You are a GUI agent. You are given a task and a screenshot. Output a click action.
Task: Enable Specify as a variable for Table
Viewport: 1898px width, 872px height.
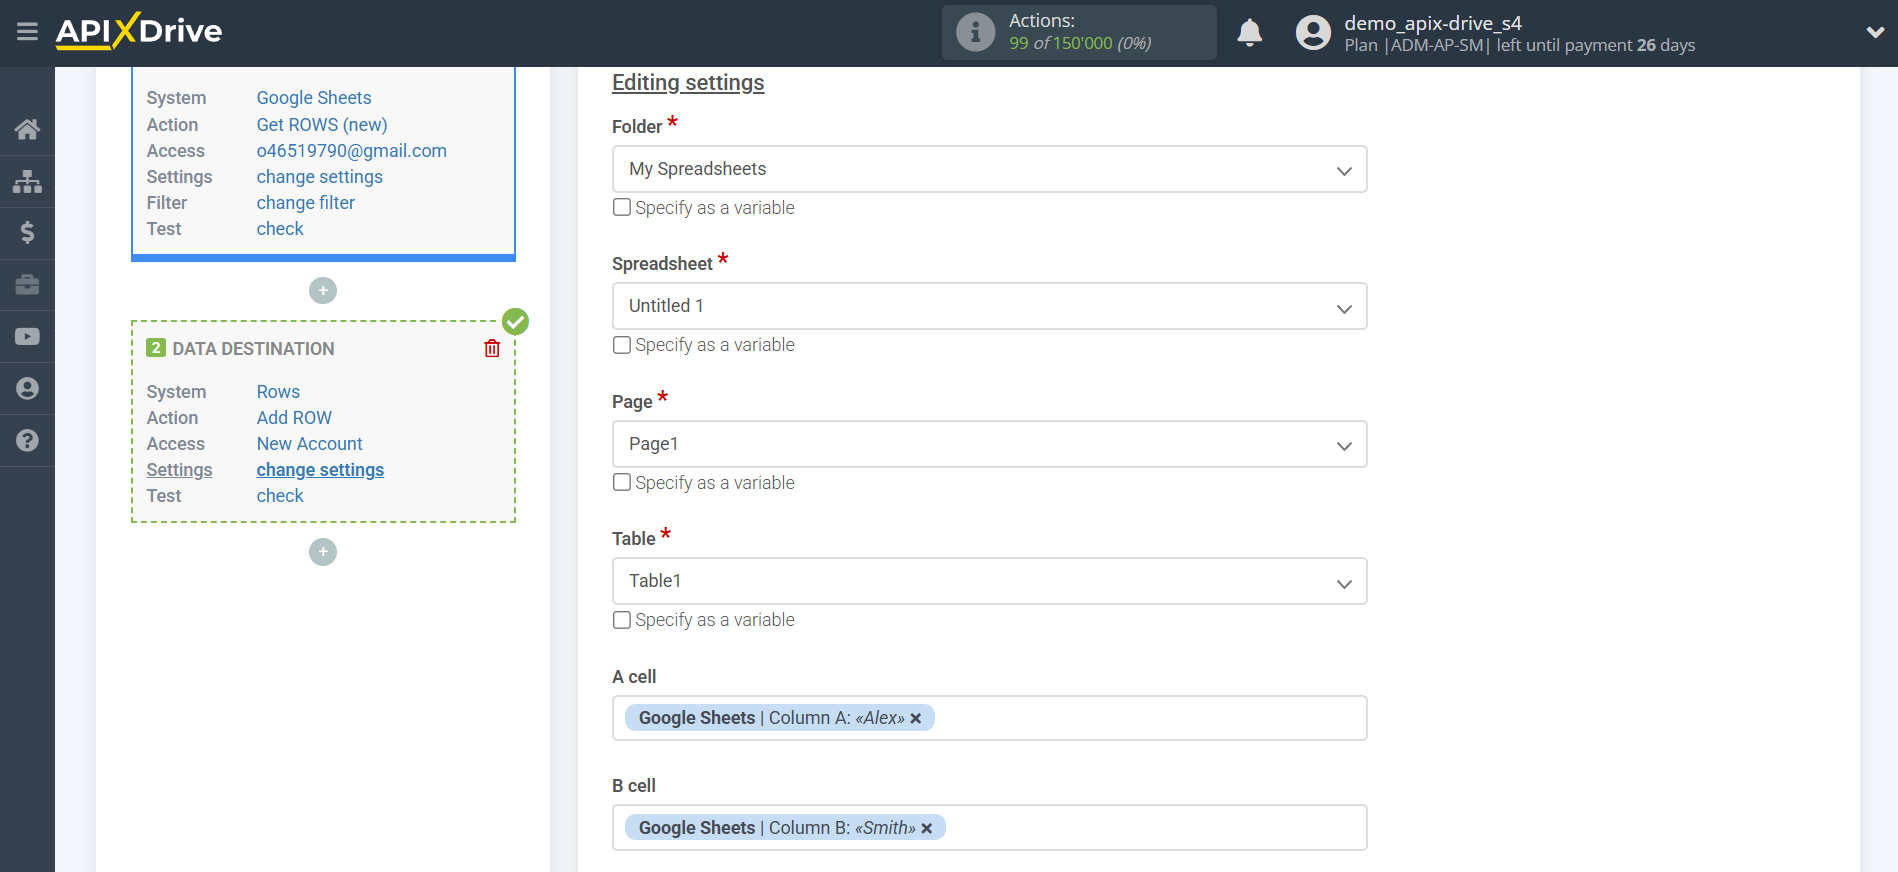point(621,619)
